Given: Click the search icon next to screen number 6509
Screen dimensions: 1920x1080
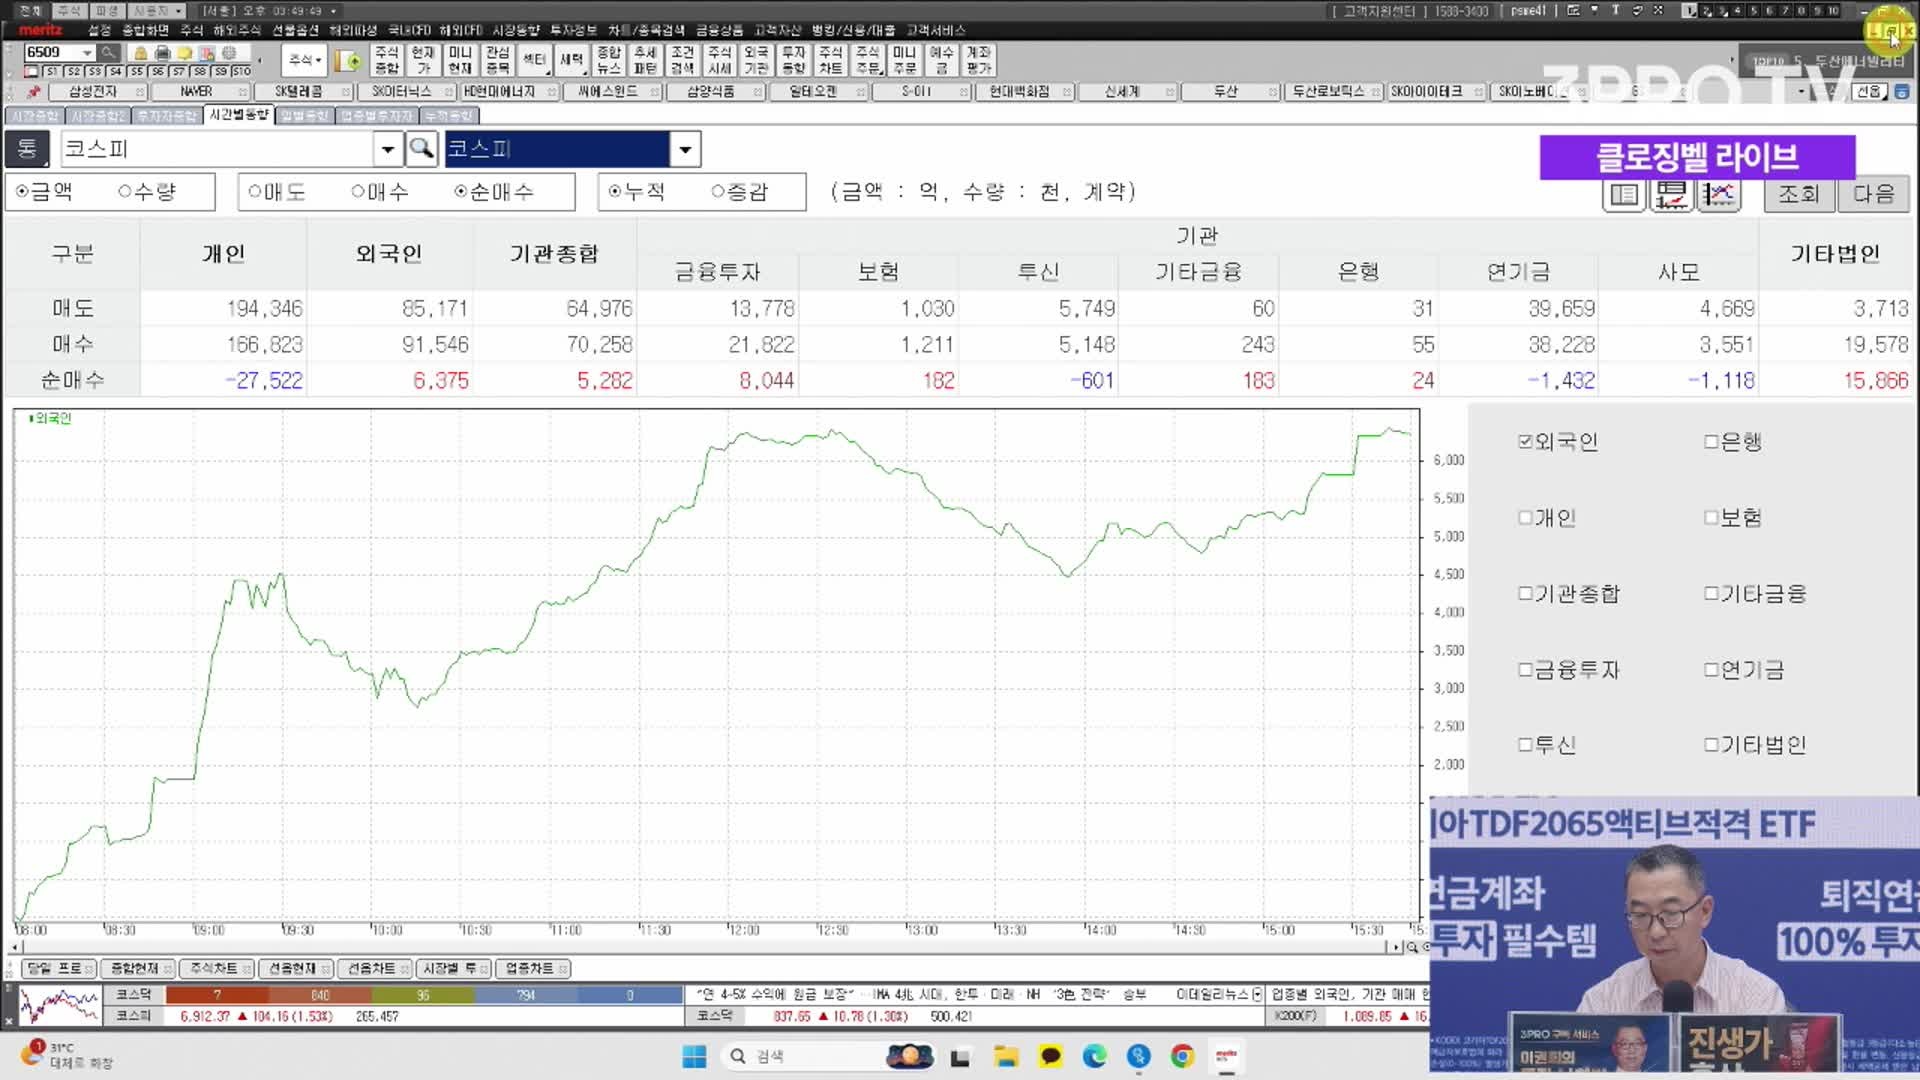Looking at the screenshot, I should (109, 53).
